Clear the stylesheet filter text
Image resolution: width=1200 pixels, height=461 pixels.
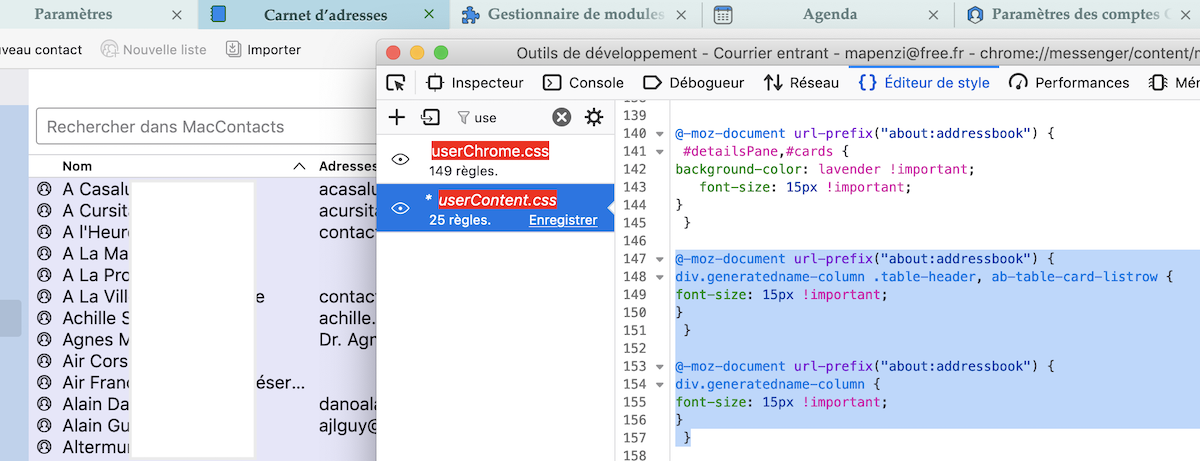[562, 118]
